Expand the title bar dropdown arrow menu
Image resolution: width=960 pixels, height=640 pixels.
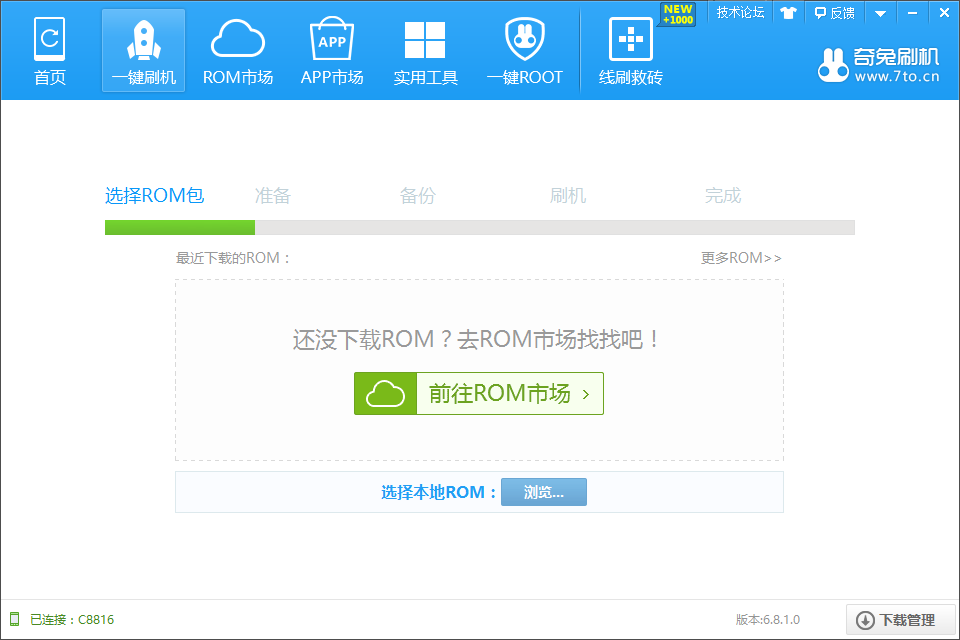(879, 12)
